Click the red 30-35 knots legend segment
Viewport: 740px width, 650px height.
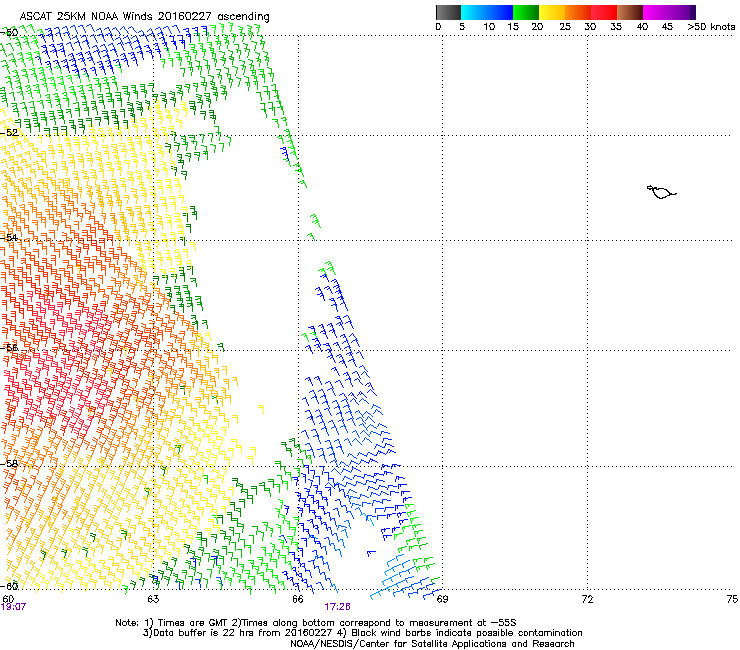tap(604, 12)
